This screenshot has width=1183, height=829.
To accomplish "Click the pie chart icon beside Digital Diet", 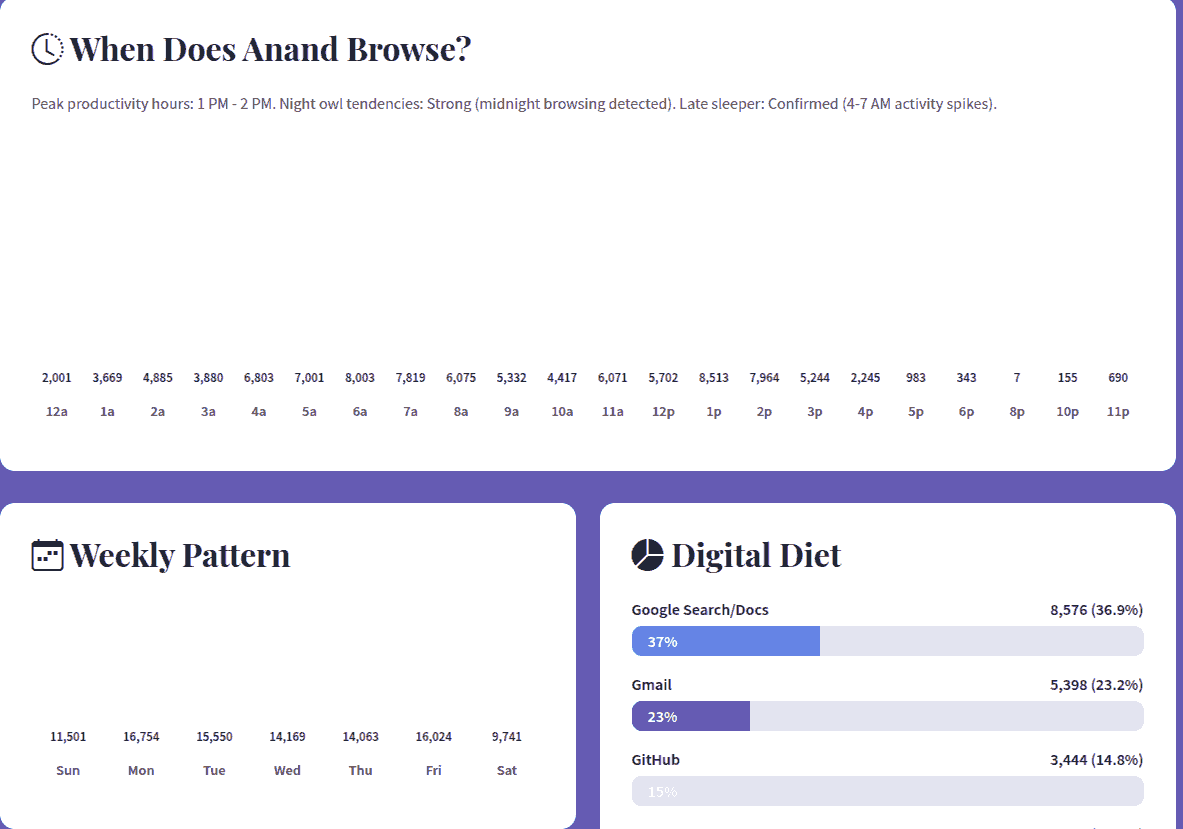I will coord(648,555).
